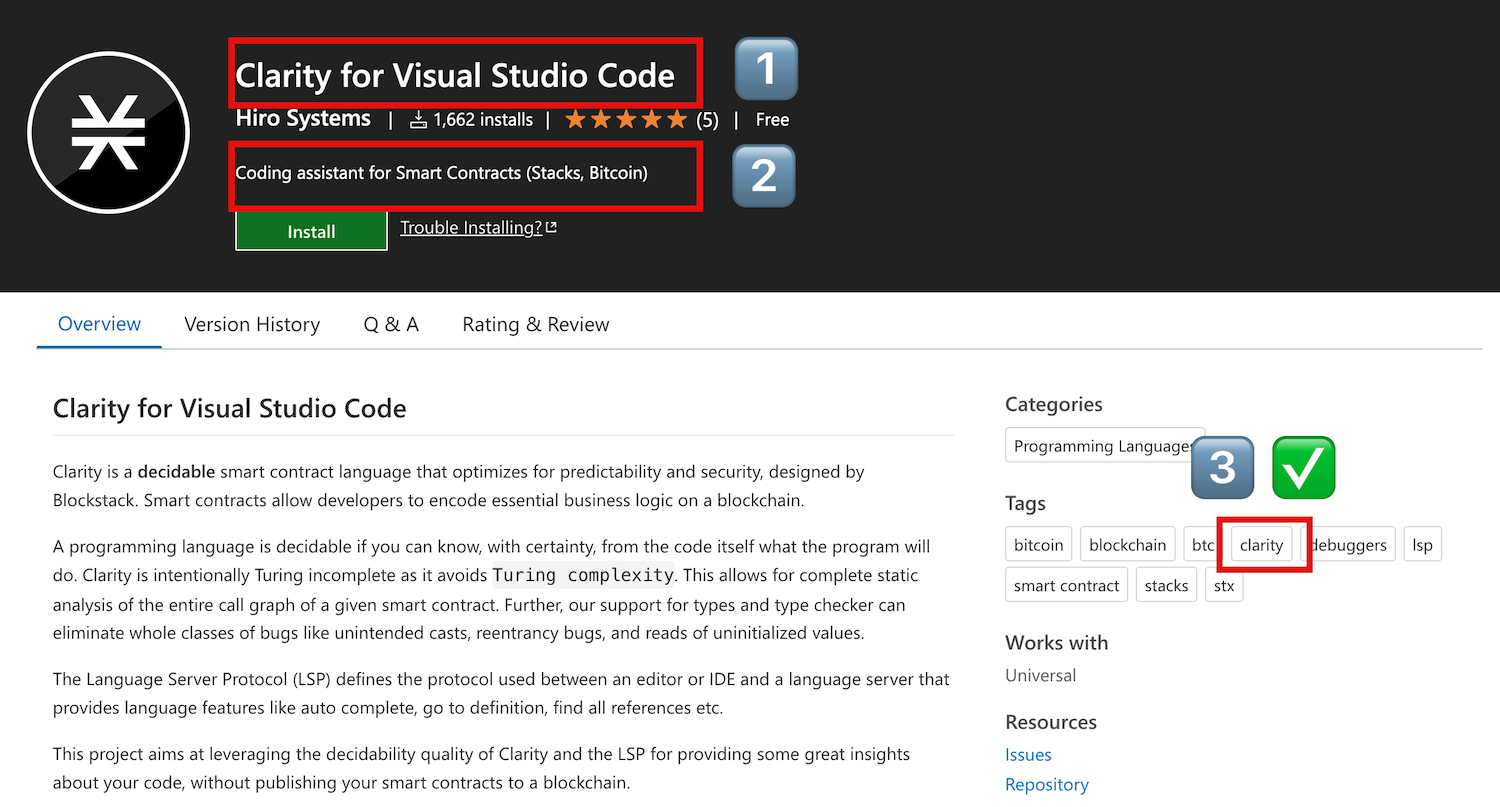Click the external link icon beside Trouble Installing
Viewport: 1500px width, 807px height.
[551, 226]
